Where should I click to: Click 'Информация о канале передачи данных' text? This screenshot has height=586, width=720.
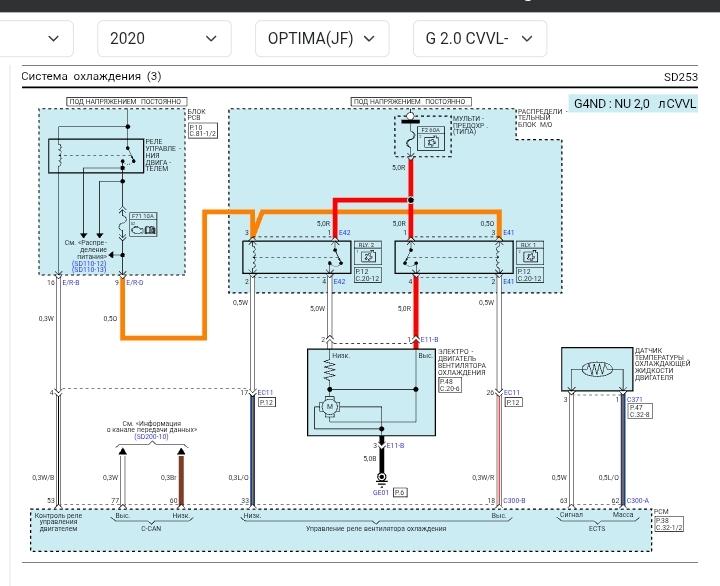tap(152, 427)
